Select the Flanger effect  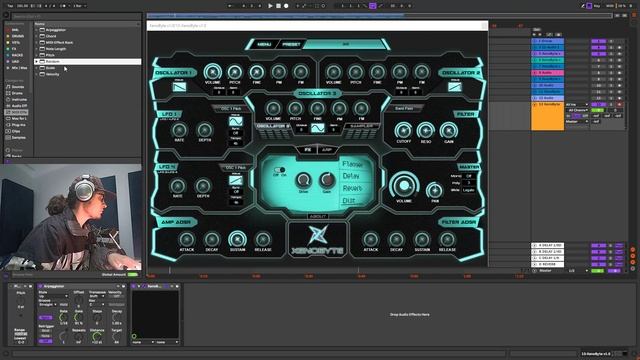click(x=353, y=164)
